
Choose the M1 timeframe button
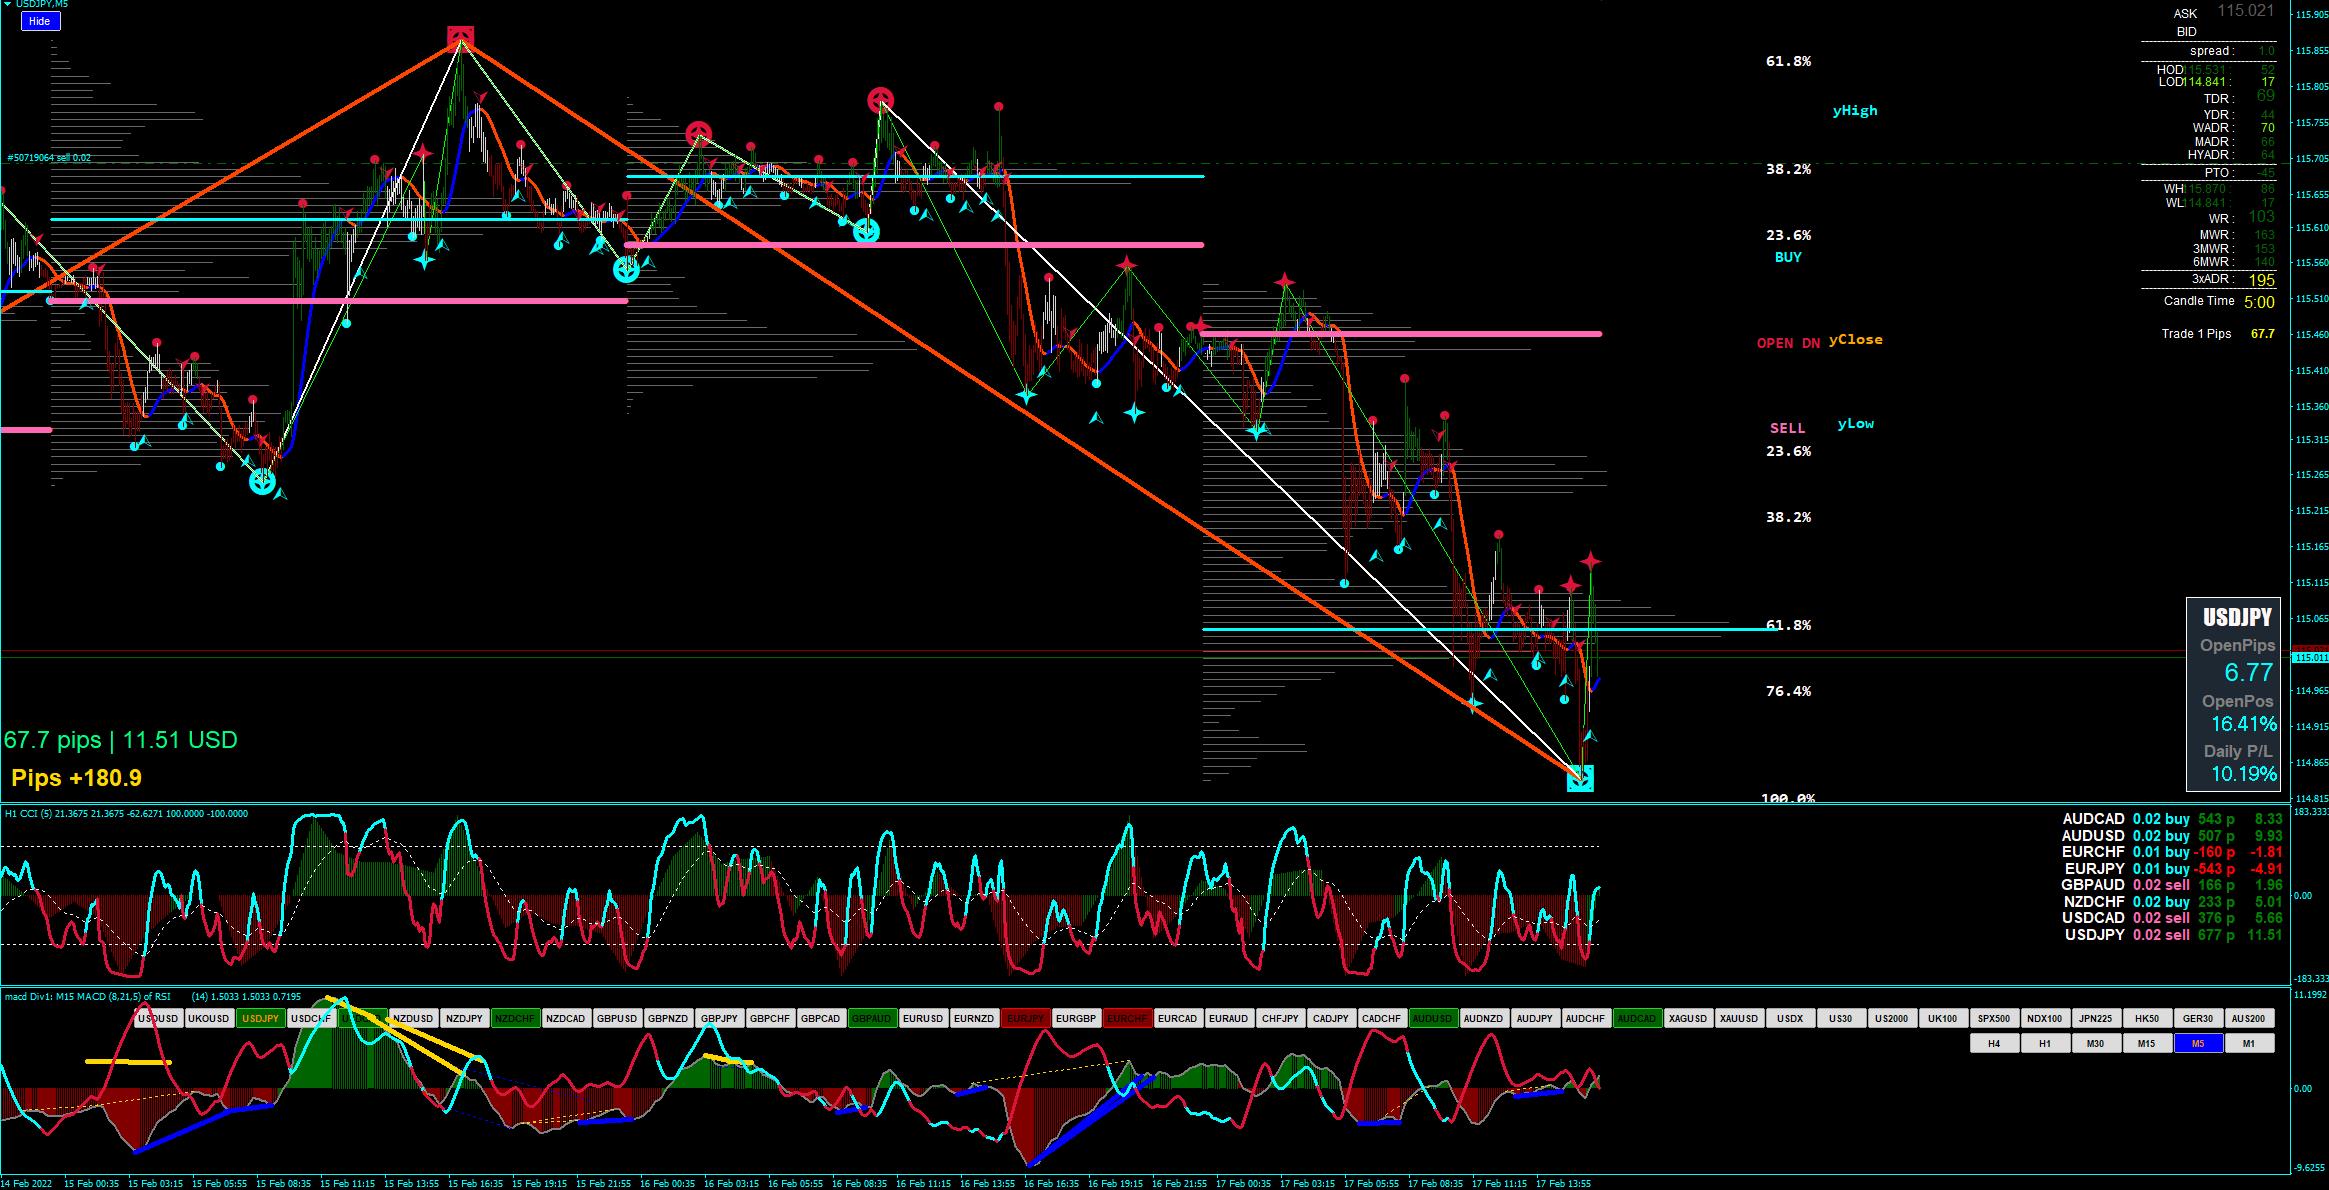point(2248,1044)
